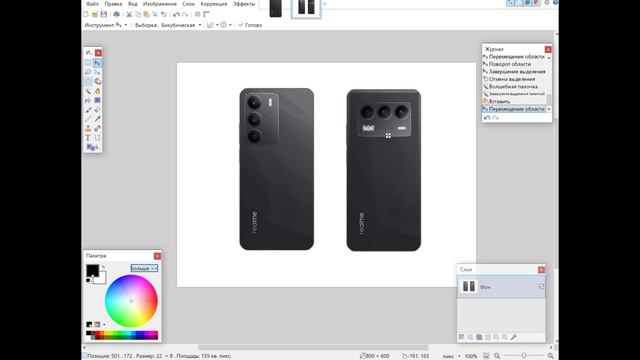The width and height of the screenshot is (640, 360).
Task: Select the Pan hand tool
Action: click(97, 91)
